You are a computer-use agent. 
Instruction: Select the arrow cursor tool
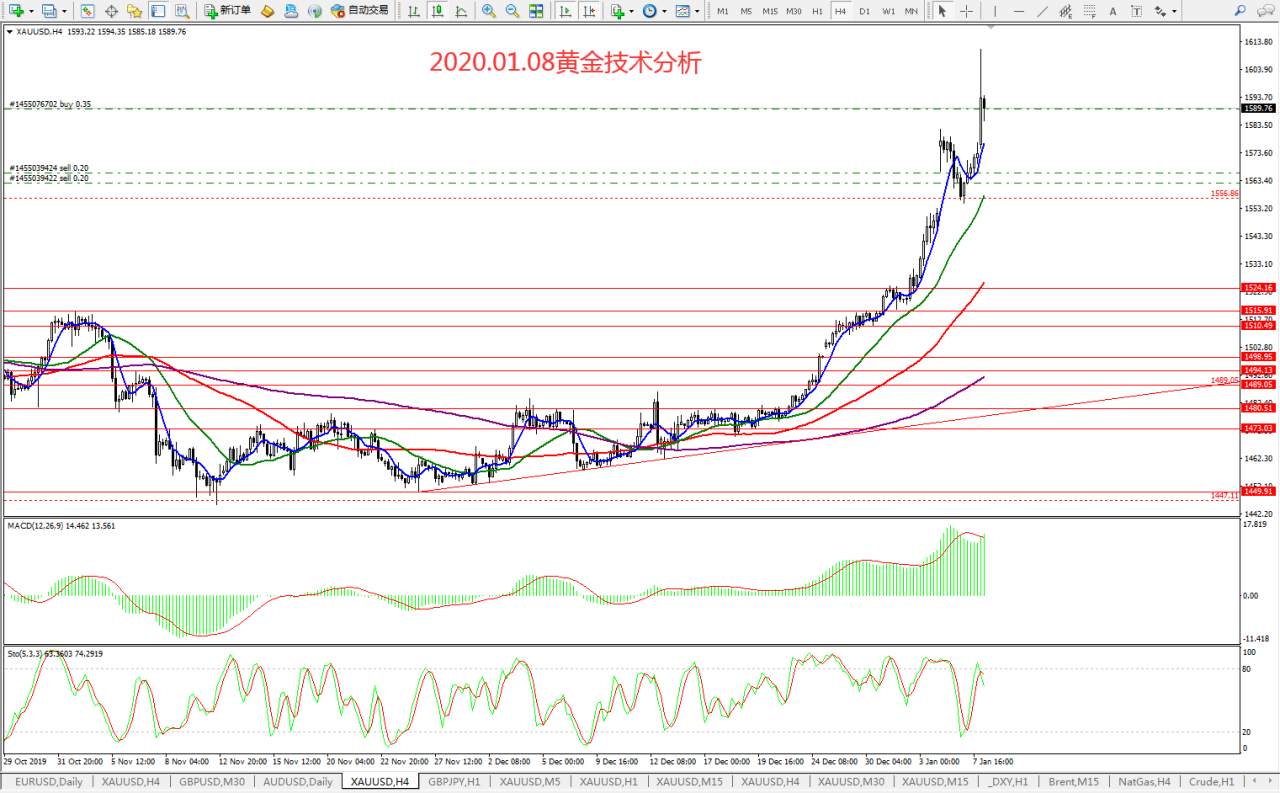(x=942, y=10)
